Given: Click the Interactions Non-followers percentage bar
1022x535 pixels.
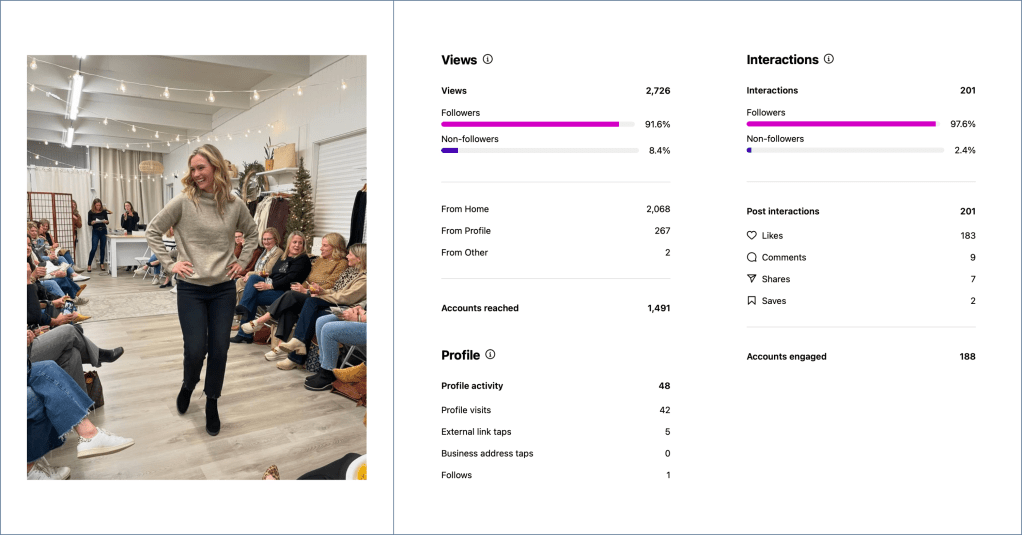Looking at the screenshot, I should tap(845, 151).
